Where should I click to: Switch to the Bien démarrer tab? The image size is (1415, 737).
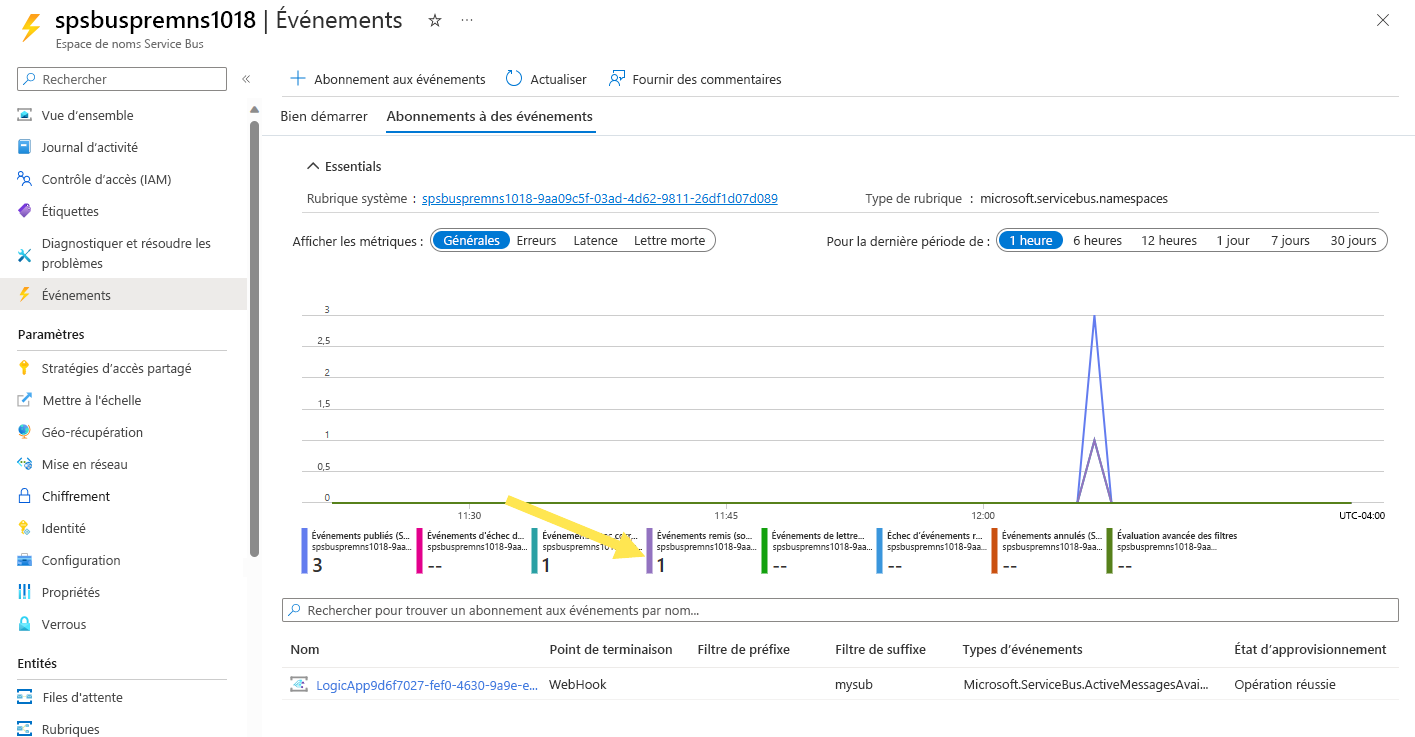324,116
